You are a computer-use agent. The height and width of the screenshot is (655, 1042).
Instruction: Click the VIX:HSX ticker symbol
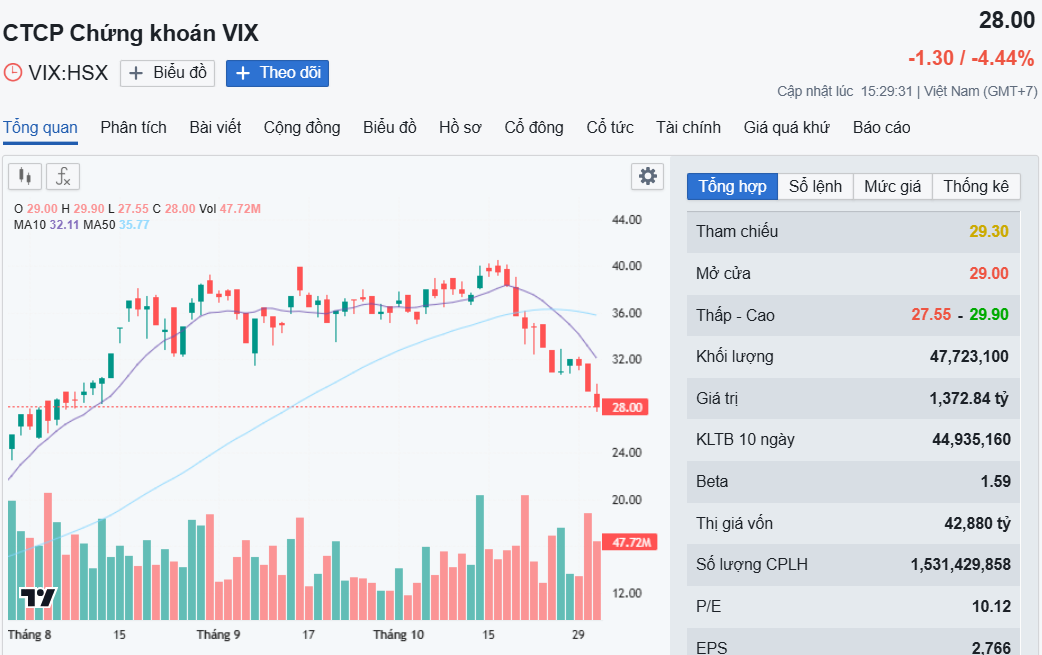pyautogui.click(x=68, y=73)
